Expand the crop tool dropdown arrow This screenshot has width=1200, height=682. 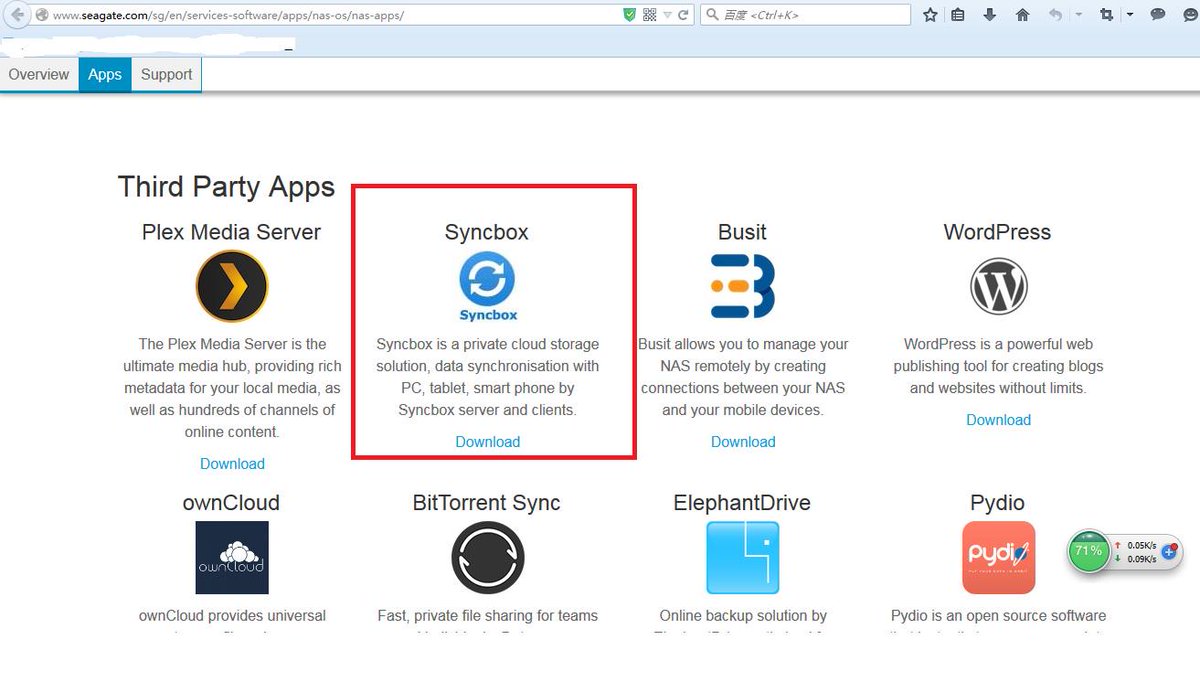(1130, 15)
